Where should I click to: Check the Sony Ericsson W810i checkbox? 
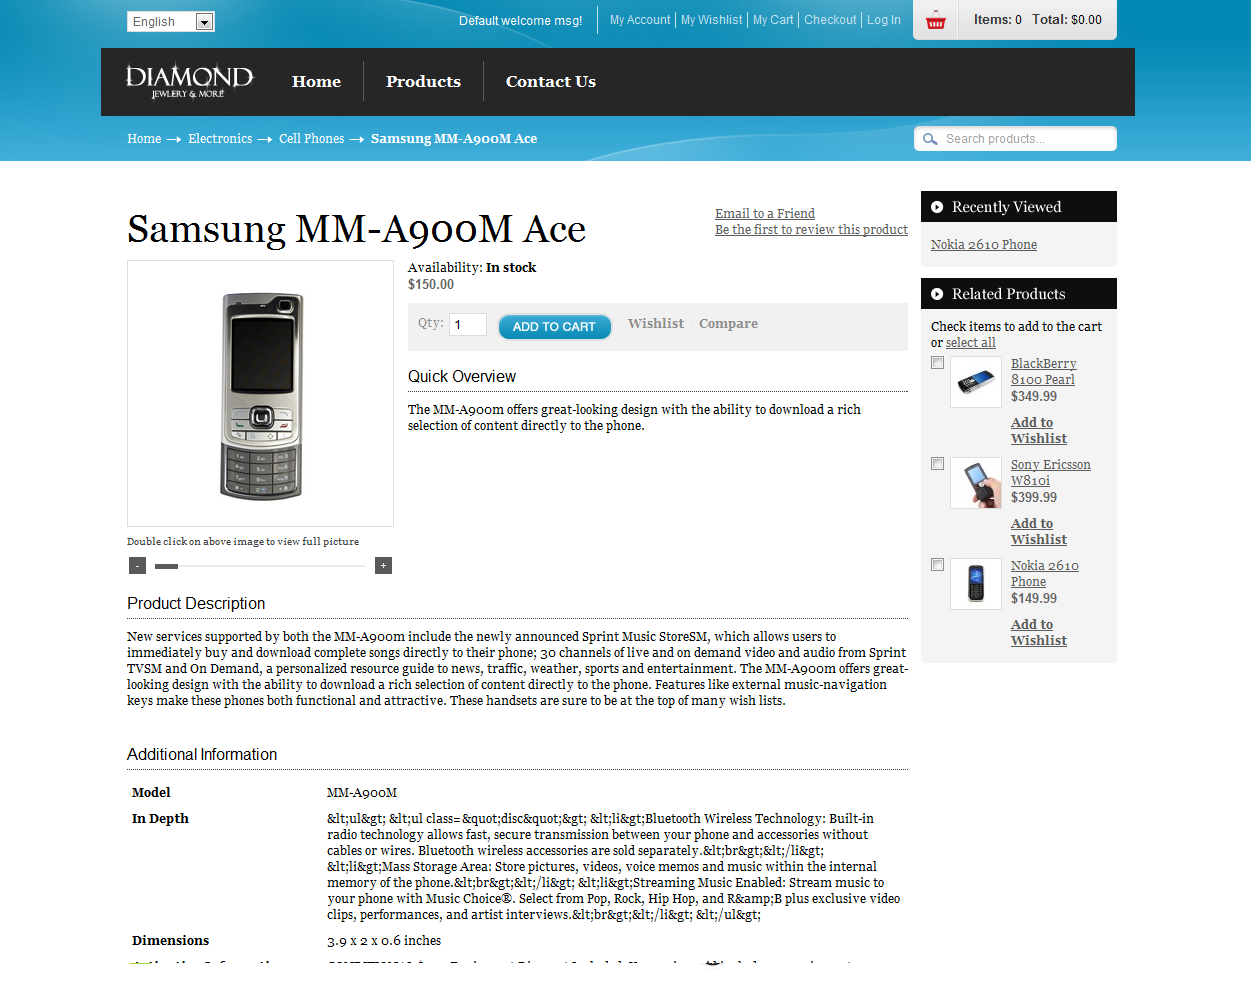[x=938, y=464]
